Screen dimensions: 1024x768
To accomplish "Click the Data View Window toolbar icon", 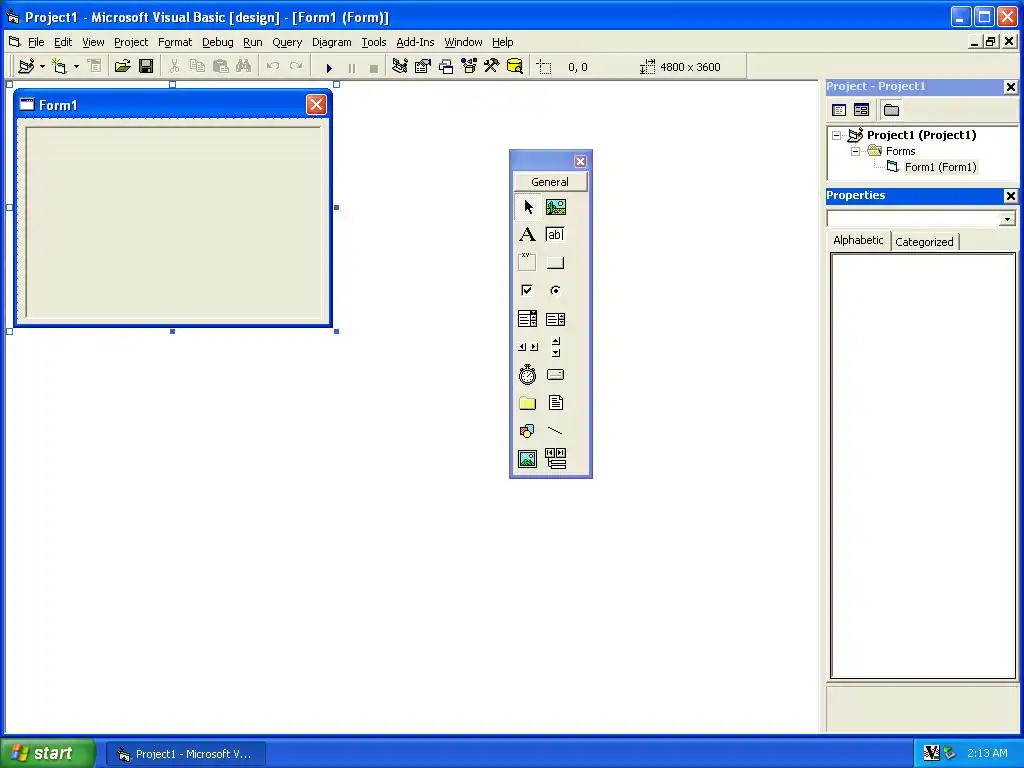I will pos(515,66).
